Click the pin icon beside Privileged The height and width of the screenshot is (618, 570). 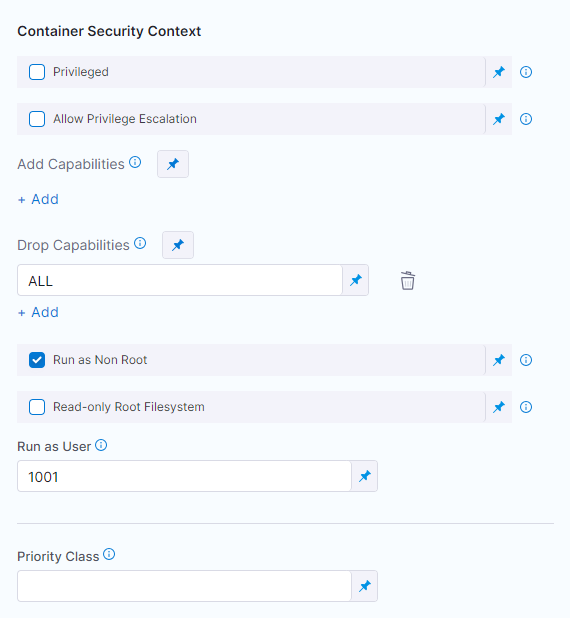tap(499, 72)
